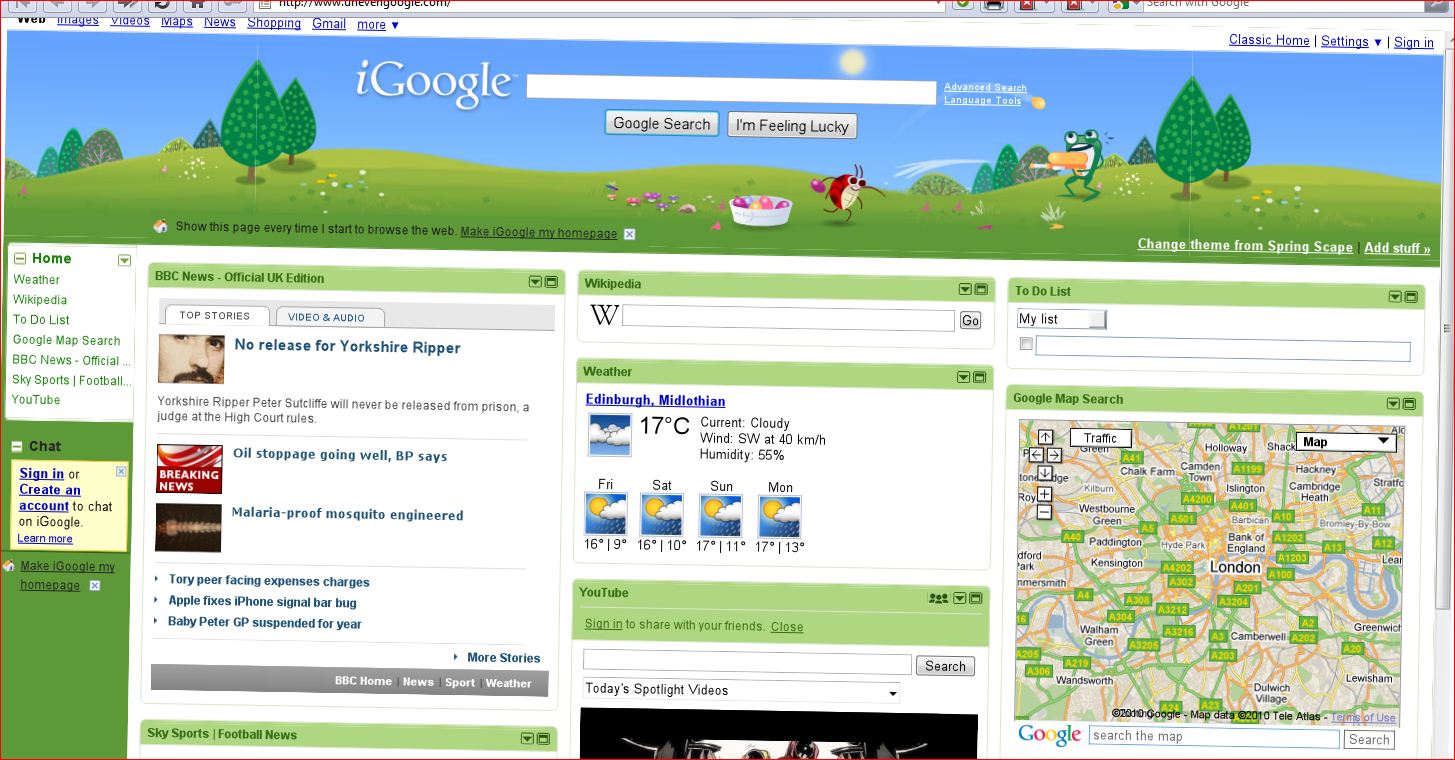Open the BBC News gadget menu arrow
This screenshot has width=1455, height=760.
pyautogui.click(x=535, y=282)
